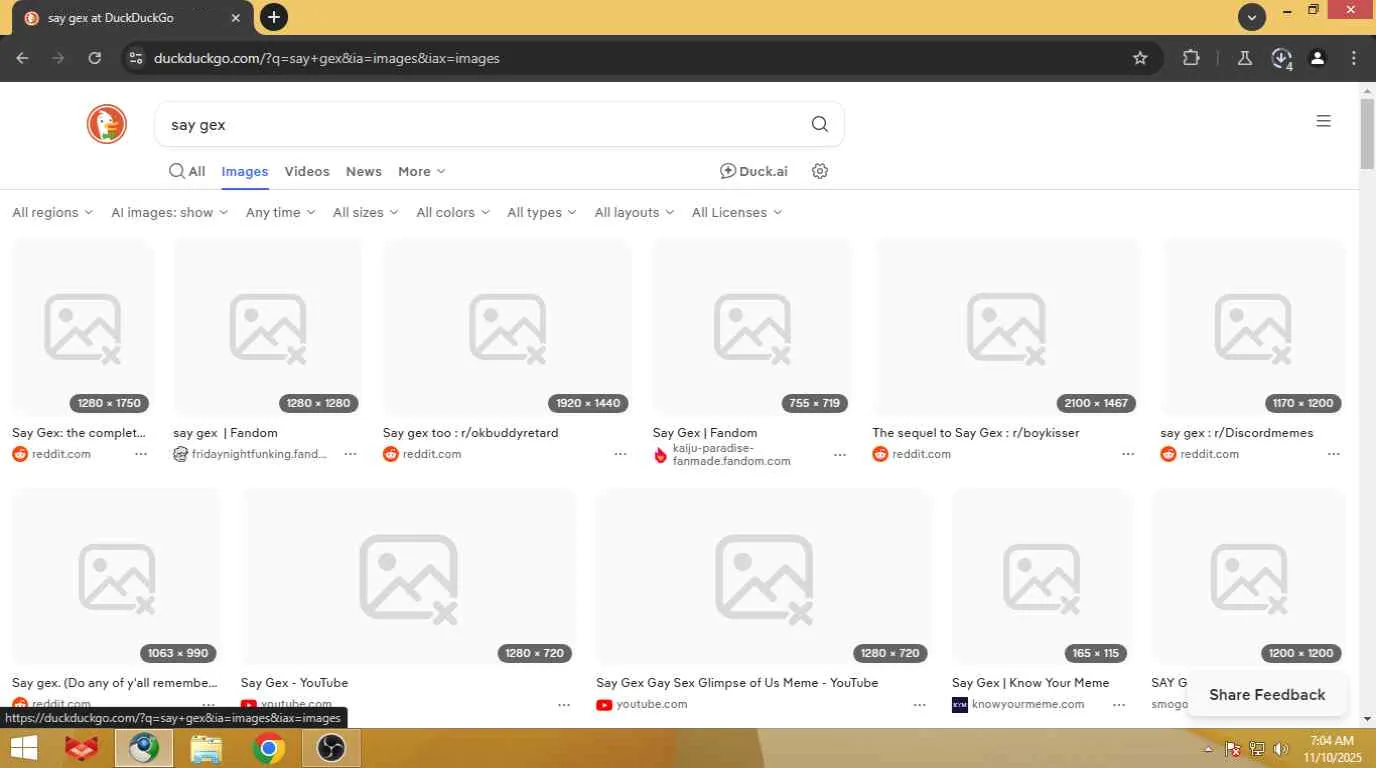The image size is (1376, 768).
Task: Open options for 'Say Gex: the complet...' result
Action: click(x=141, y=454)
